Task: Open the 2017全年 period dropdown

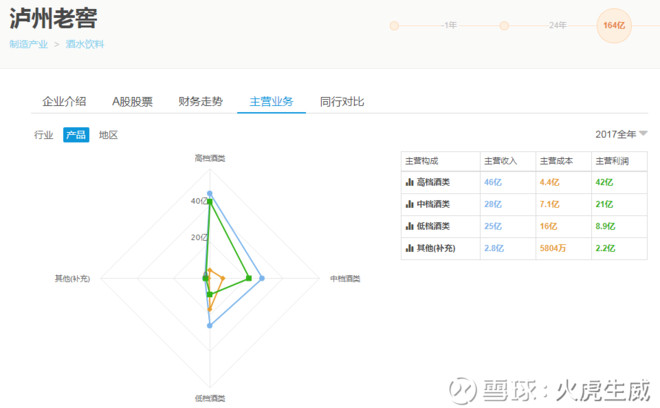Action: coord(621,134)
